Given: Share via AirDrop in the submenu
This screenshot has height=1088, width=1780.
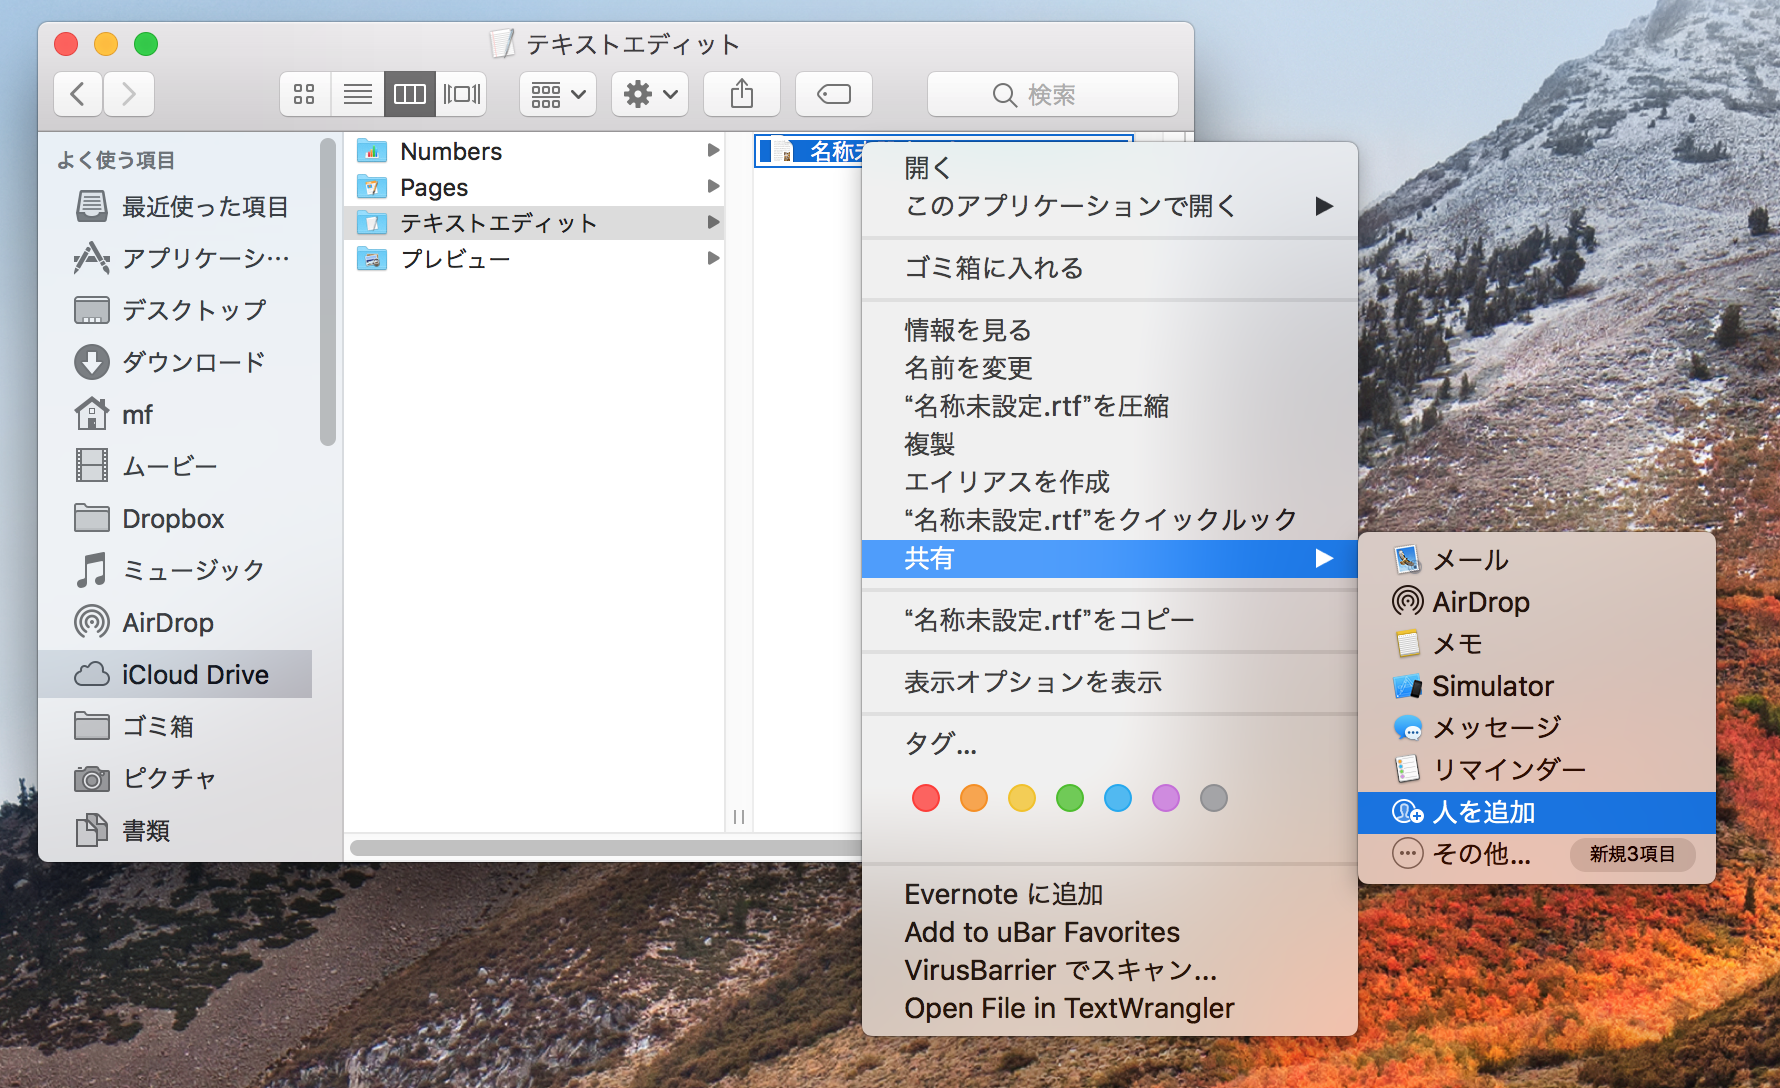Looking at the screenshot, I should click(1537, 602).
